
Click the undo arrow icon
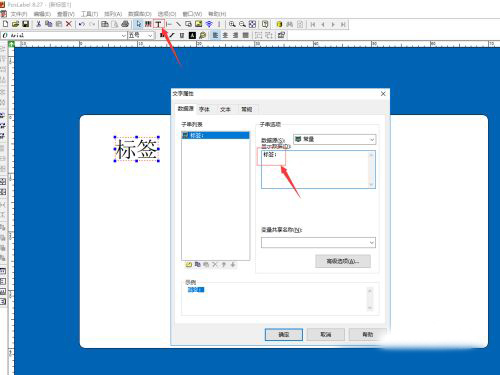click(82, 24)
